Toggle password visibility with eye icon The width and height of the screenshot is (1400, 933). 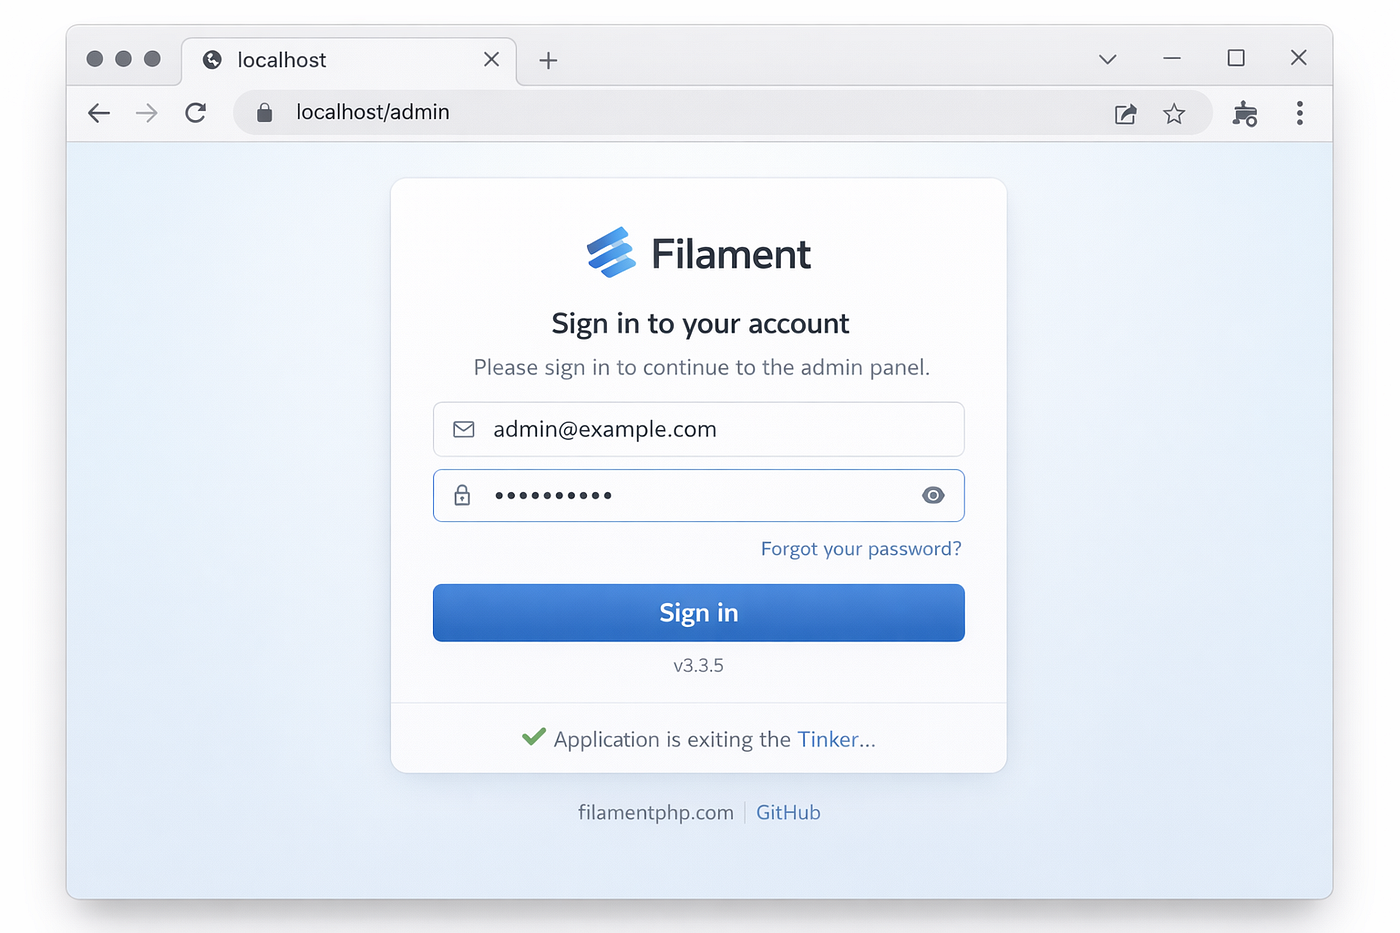(933, 495)
